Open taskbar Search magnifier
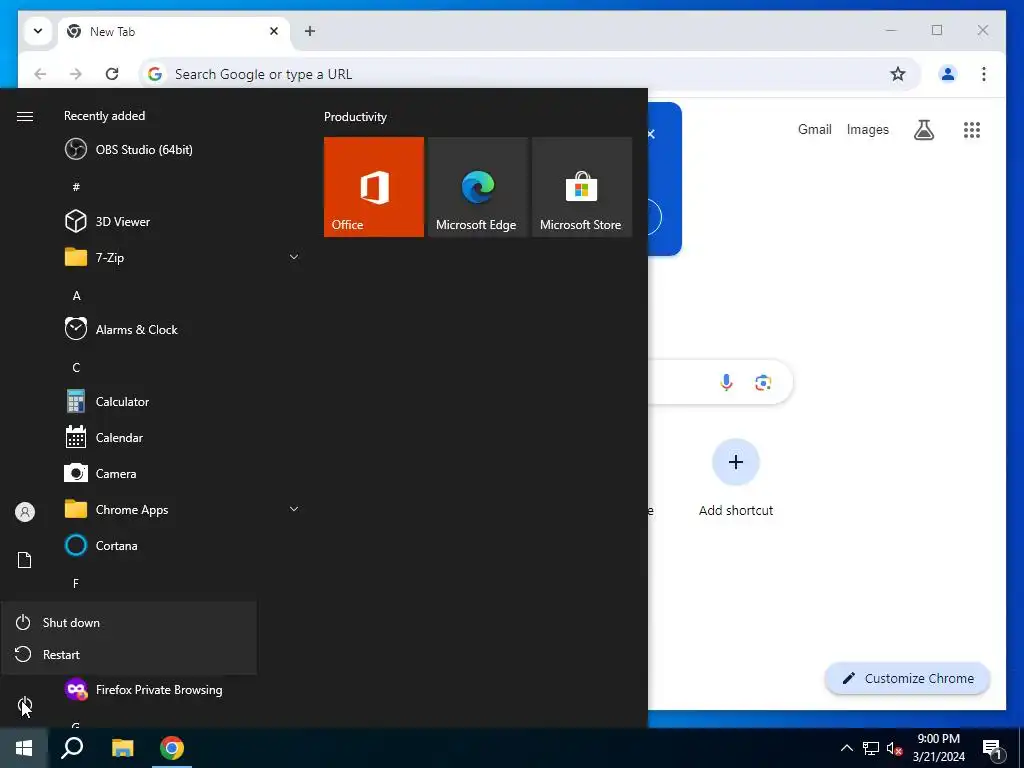Viewport: 1024px width, 768px height. (x=72, y=748)
